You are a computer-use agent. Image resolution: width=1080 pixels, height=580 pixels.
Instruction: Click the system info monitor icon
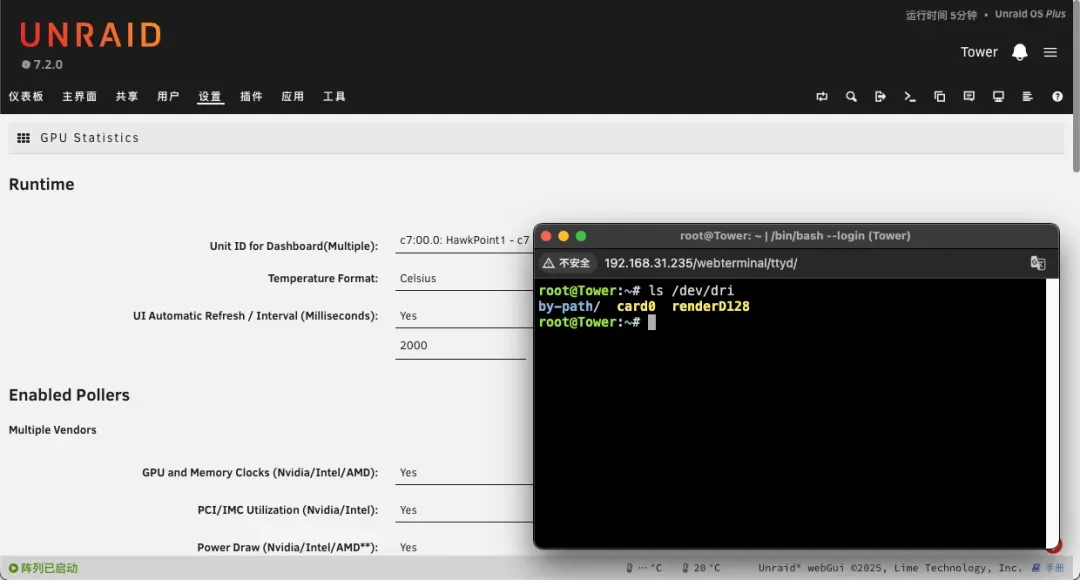click(998, 97)
